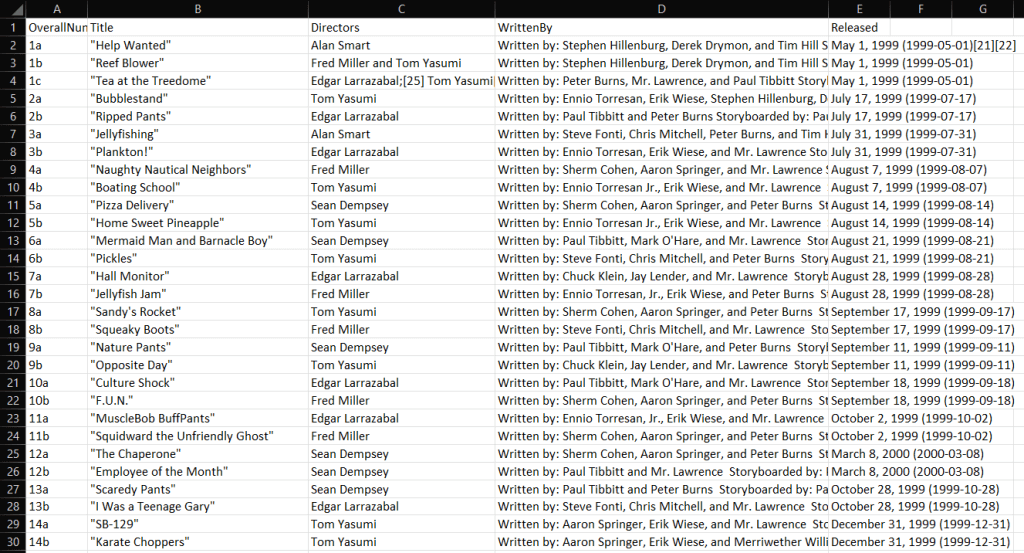Select the cell with "Fred Miller and Tom Yasumi"
1024x553 pixels.
click(x=401, y=63)
